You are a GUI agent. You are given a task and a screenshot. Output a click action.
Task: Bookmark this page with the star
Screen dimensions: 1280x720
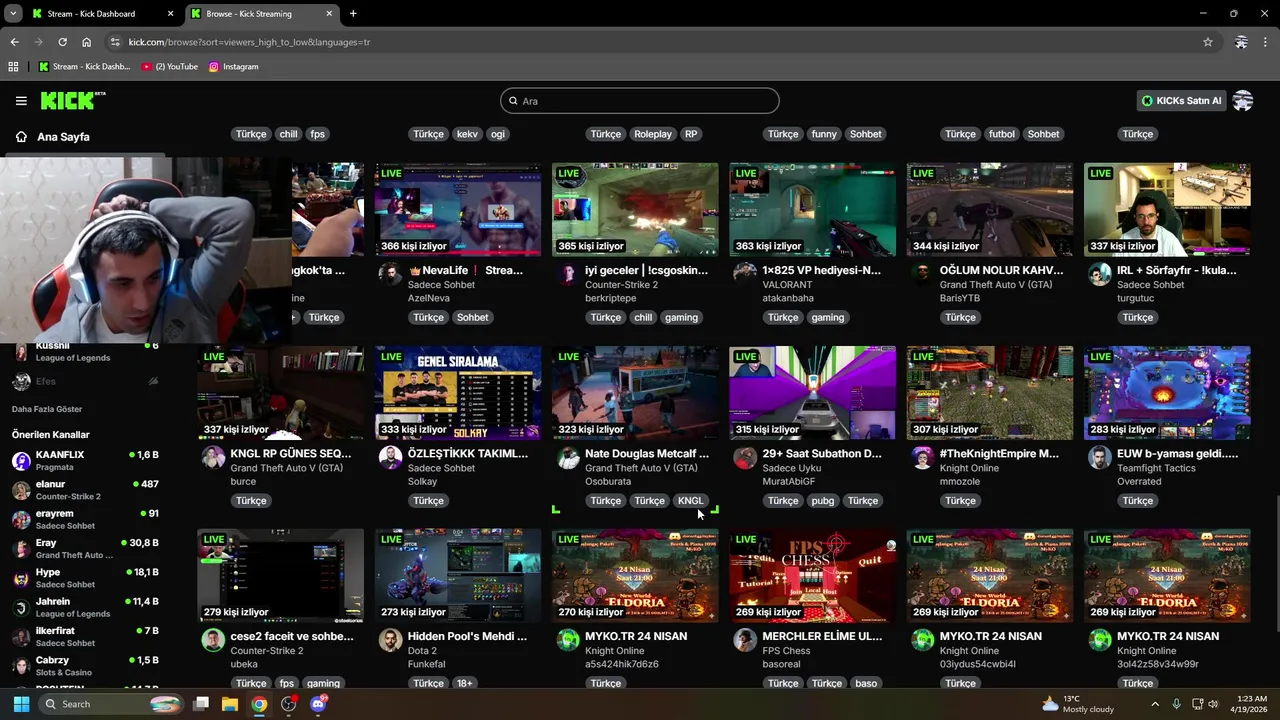(x=1208, y=42)
